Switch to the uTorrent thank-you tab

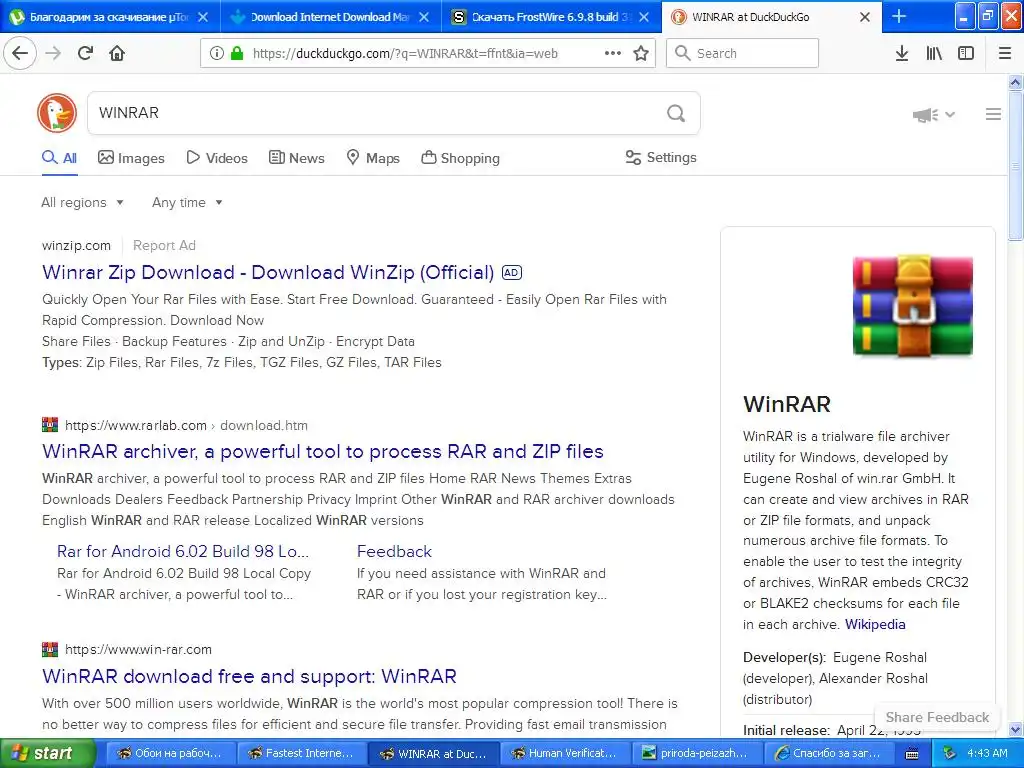coord(110,17)
